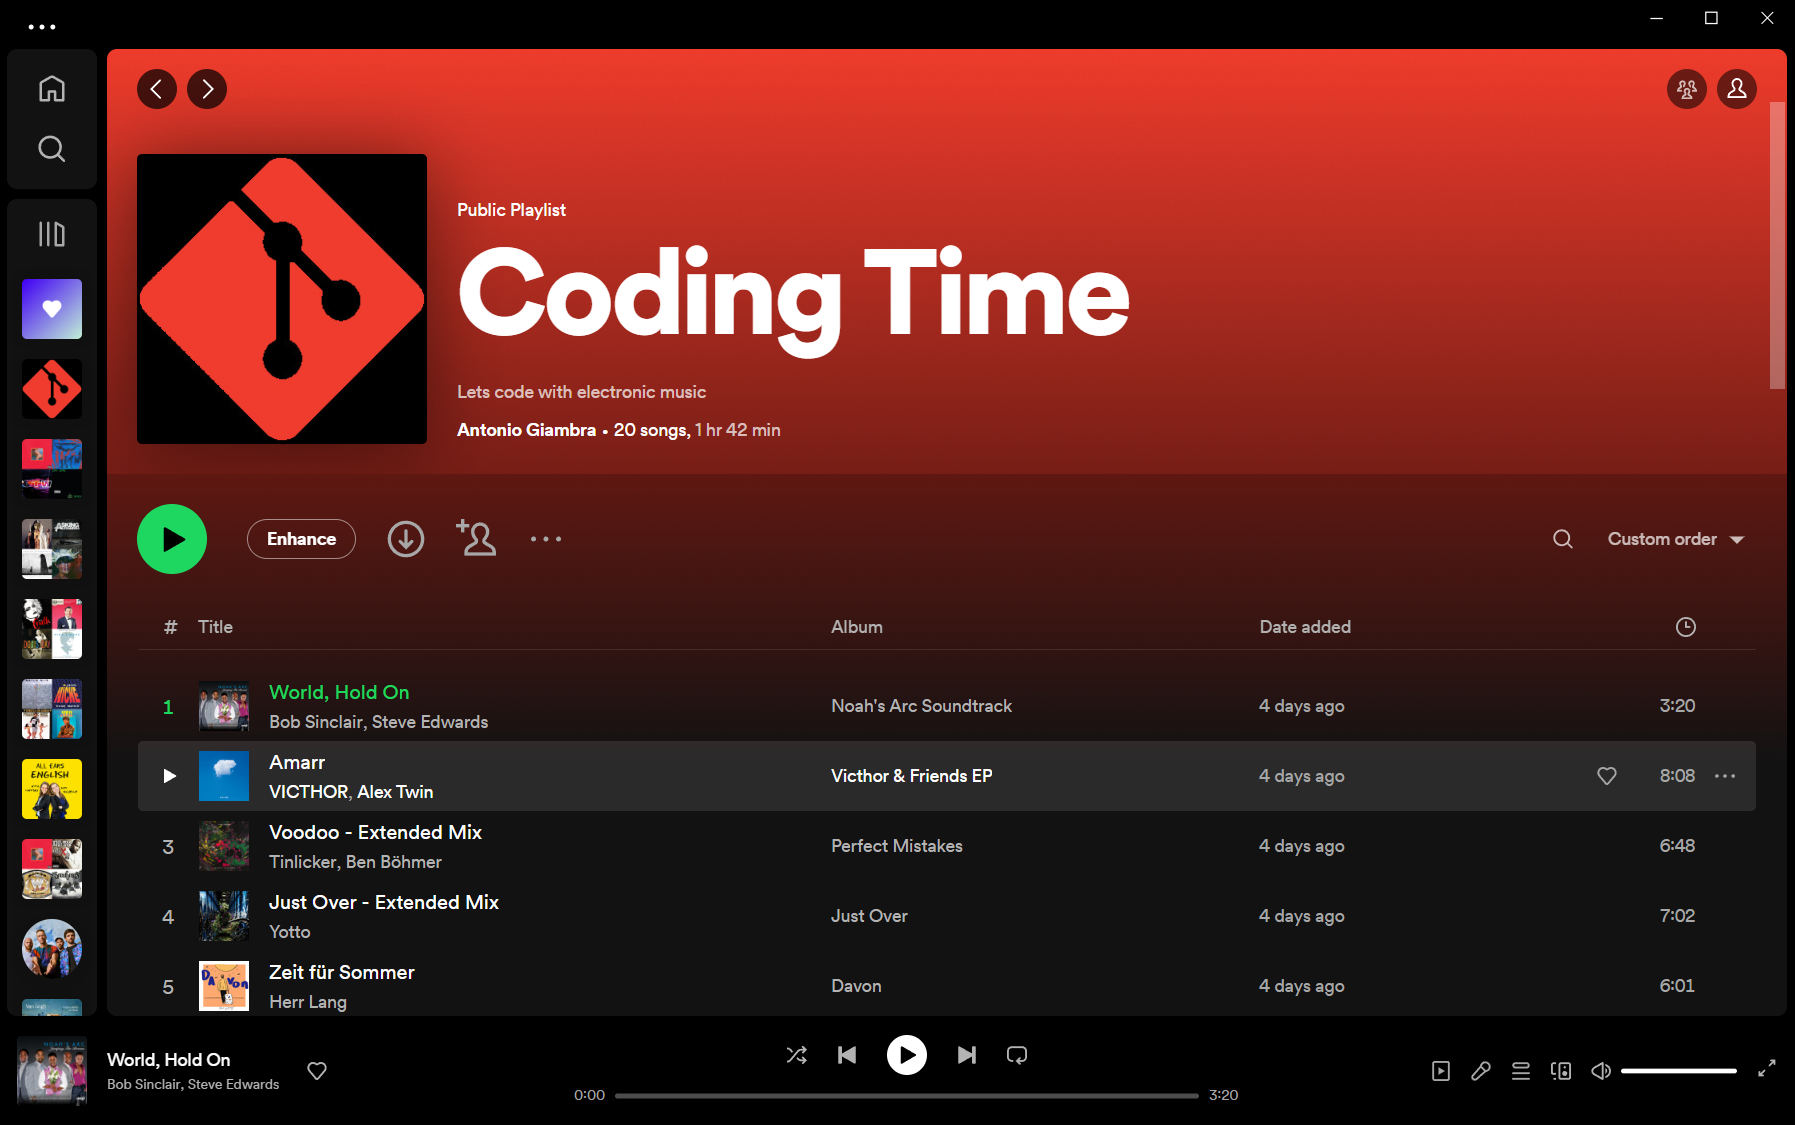Image resolution: width=1795 pixels, height=1125 pixels.
Task: Maximize the Spotify window
Action: [1711, 18]
